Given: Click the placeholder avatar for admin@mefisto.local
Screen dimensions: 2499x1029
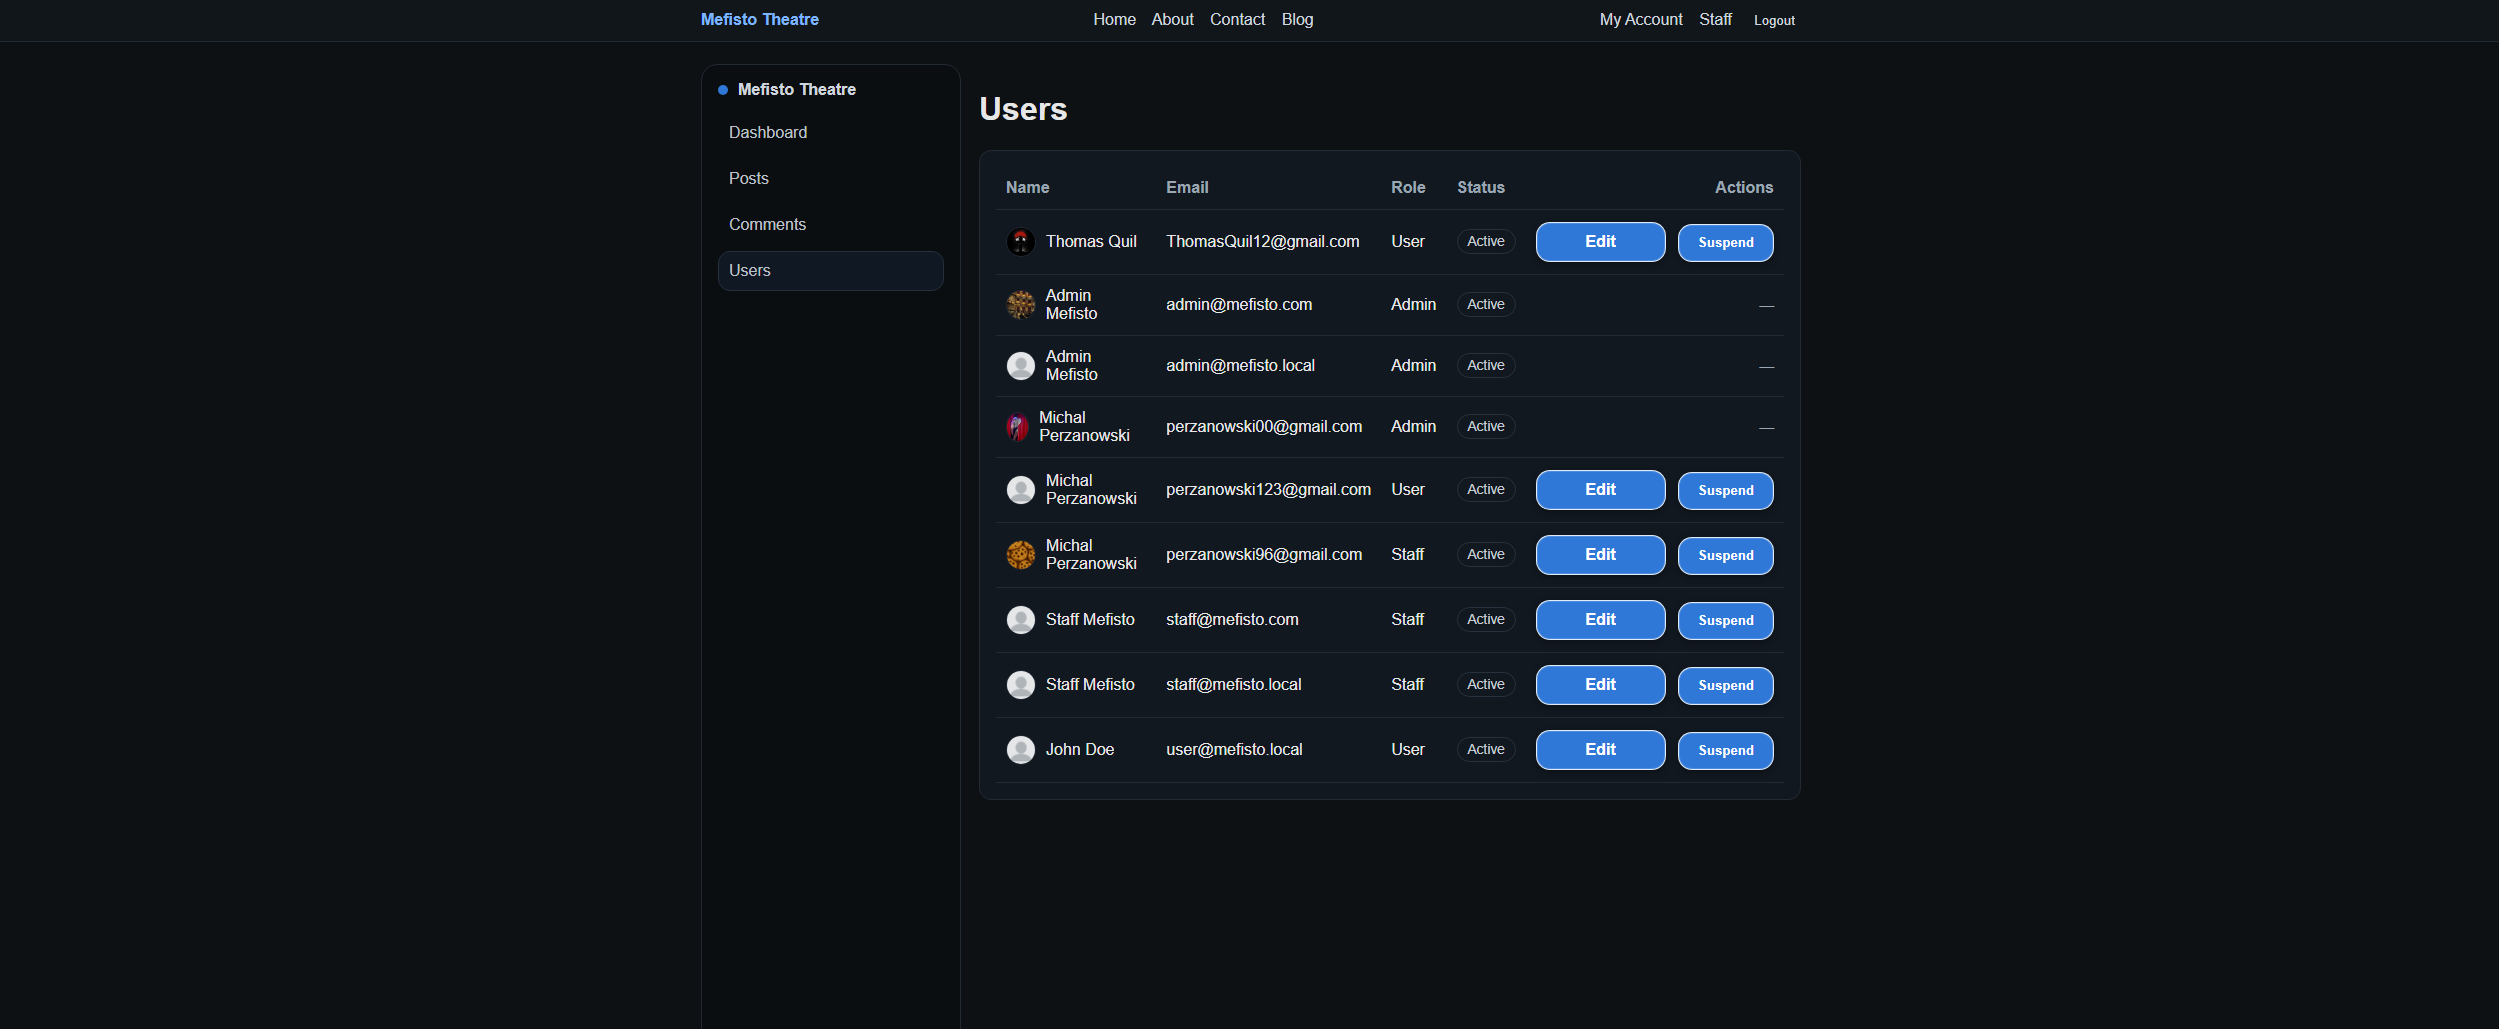Looking at the screenshot, I should point(1021,365).
